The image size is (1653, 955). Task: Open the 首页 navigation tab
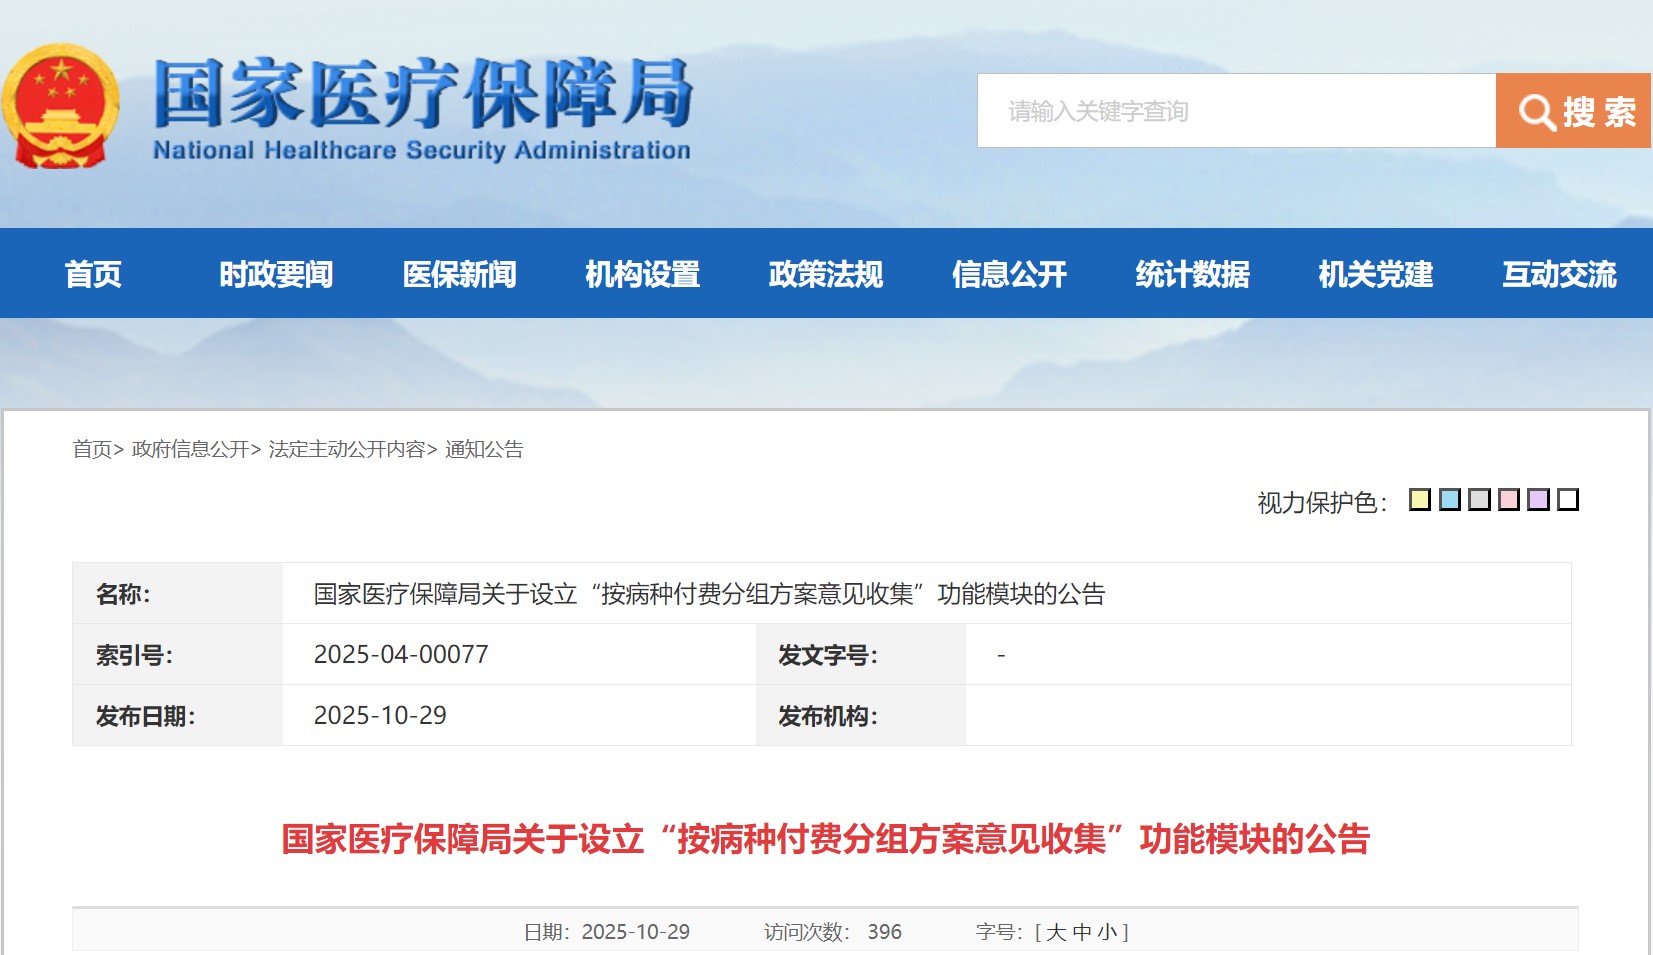tap(93, 274)
